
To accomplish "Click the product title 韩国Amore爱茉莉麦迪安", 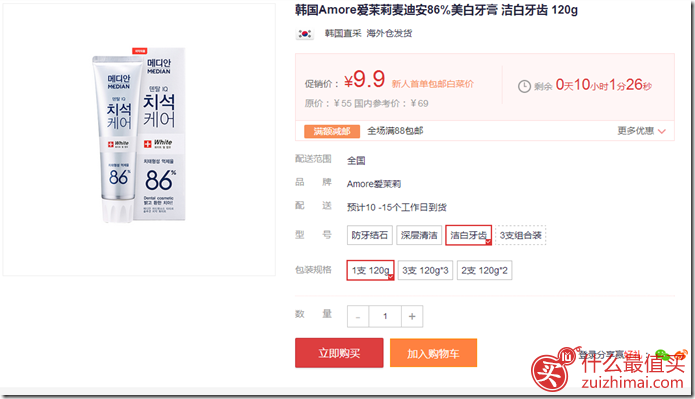I will click(x=436, y=10).
